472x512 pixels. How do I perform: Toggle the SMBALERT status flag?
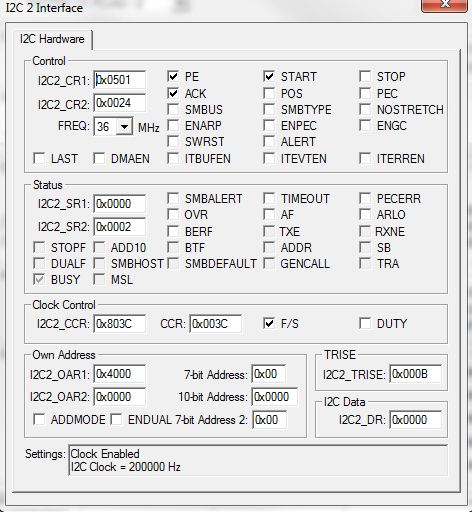click(x=173, y=198)
